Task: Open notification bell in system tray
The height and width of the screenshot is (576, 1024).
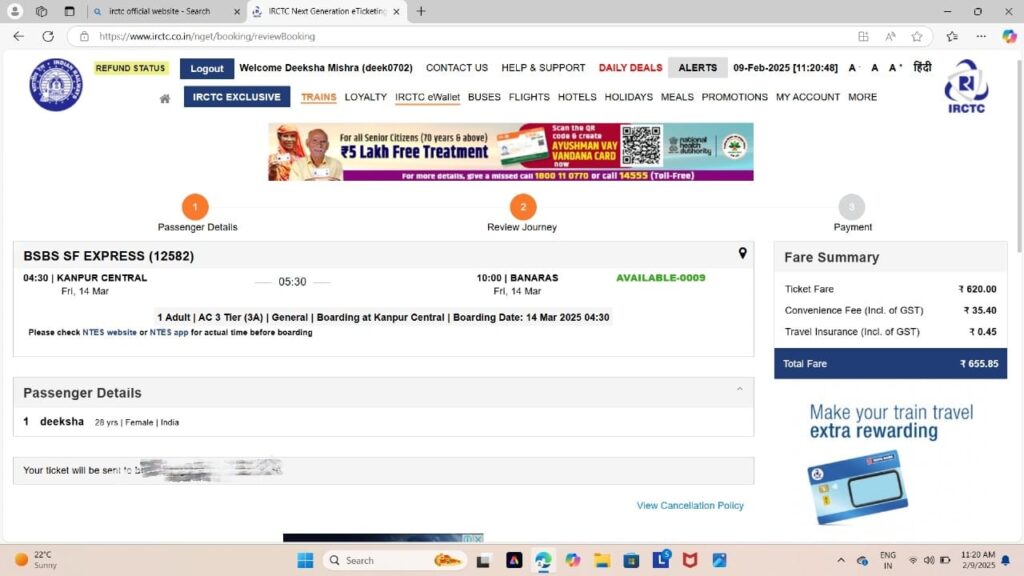Action: coord(1006,560)
